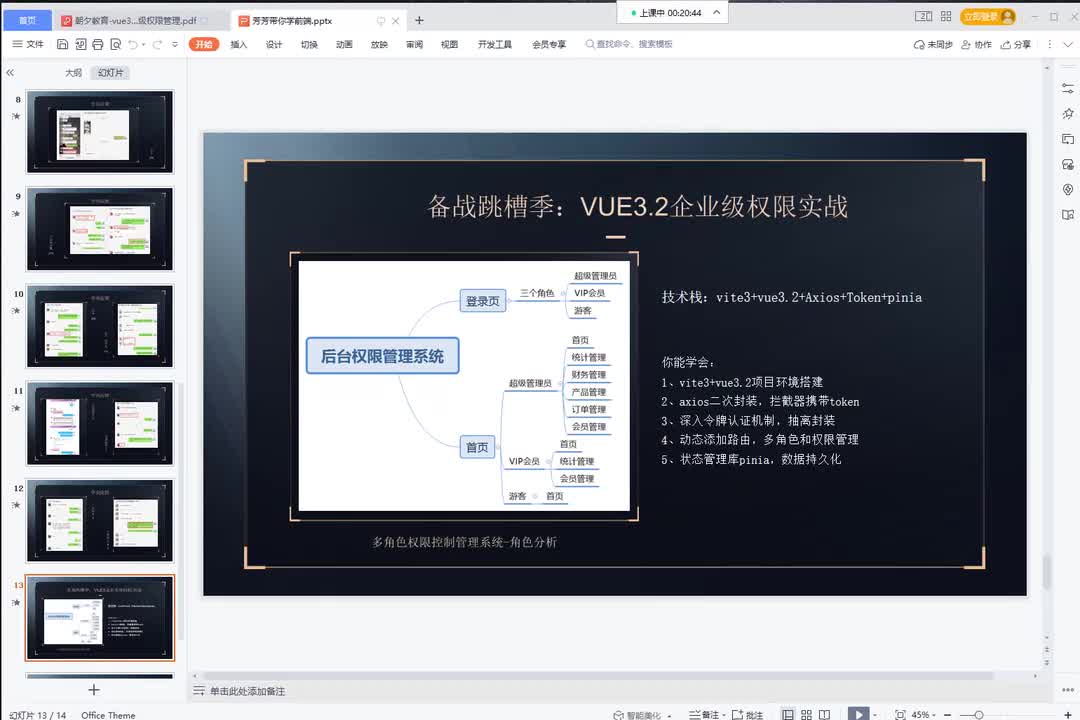The width and height of the screenshot is (1080, 720).
Task: Select the 会员专享 ribbon tab
Action: coord(549,44)
